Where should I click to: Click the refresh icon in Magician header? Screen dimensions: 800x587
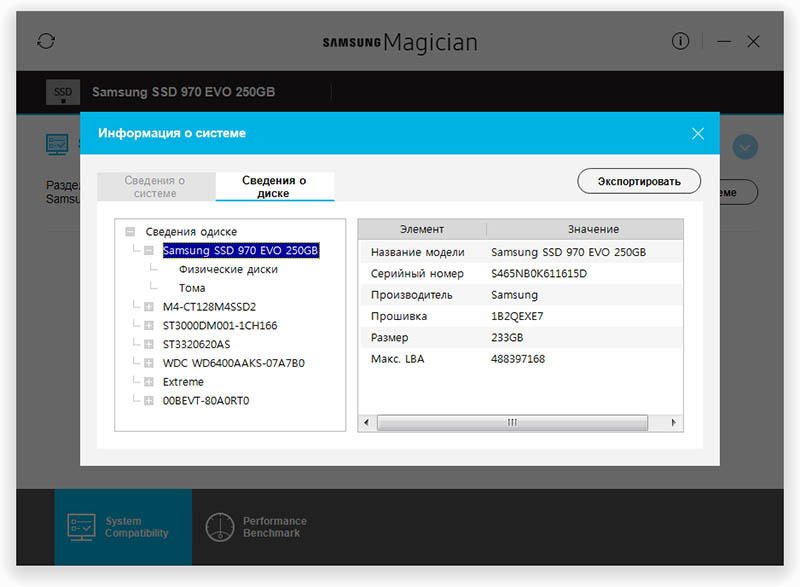(46, 41)
